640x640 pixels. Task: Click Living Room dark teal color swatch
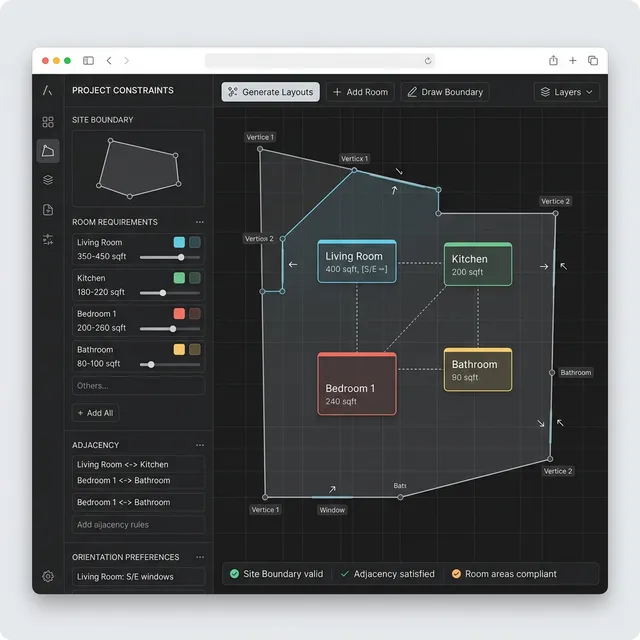(195, 242)
